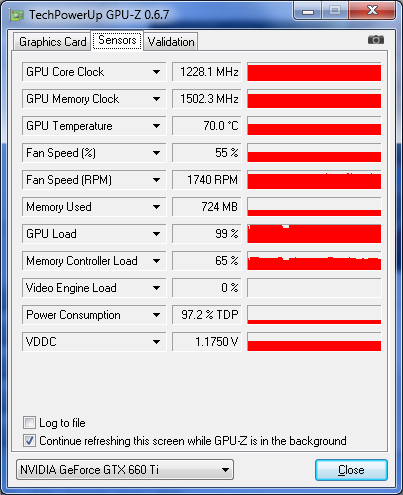This screenshot has width=403, height=495.
Task: Expand the Power Consumption dropdown
Action: tap(156, 315)
